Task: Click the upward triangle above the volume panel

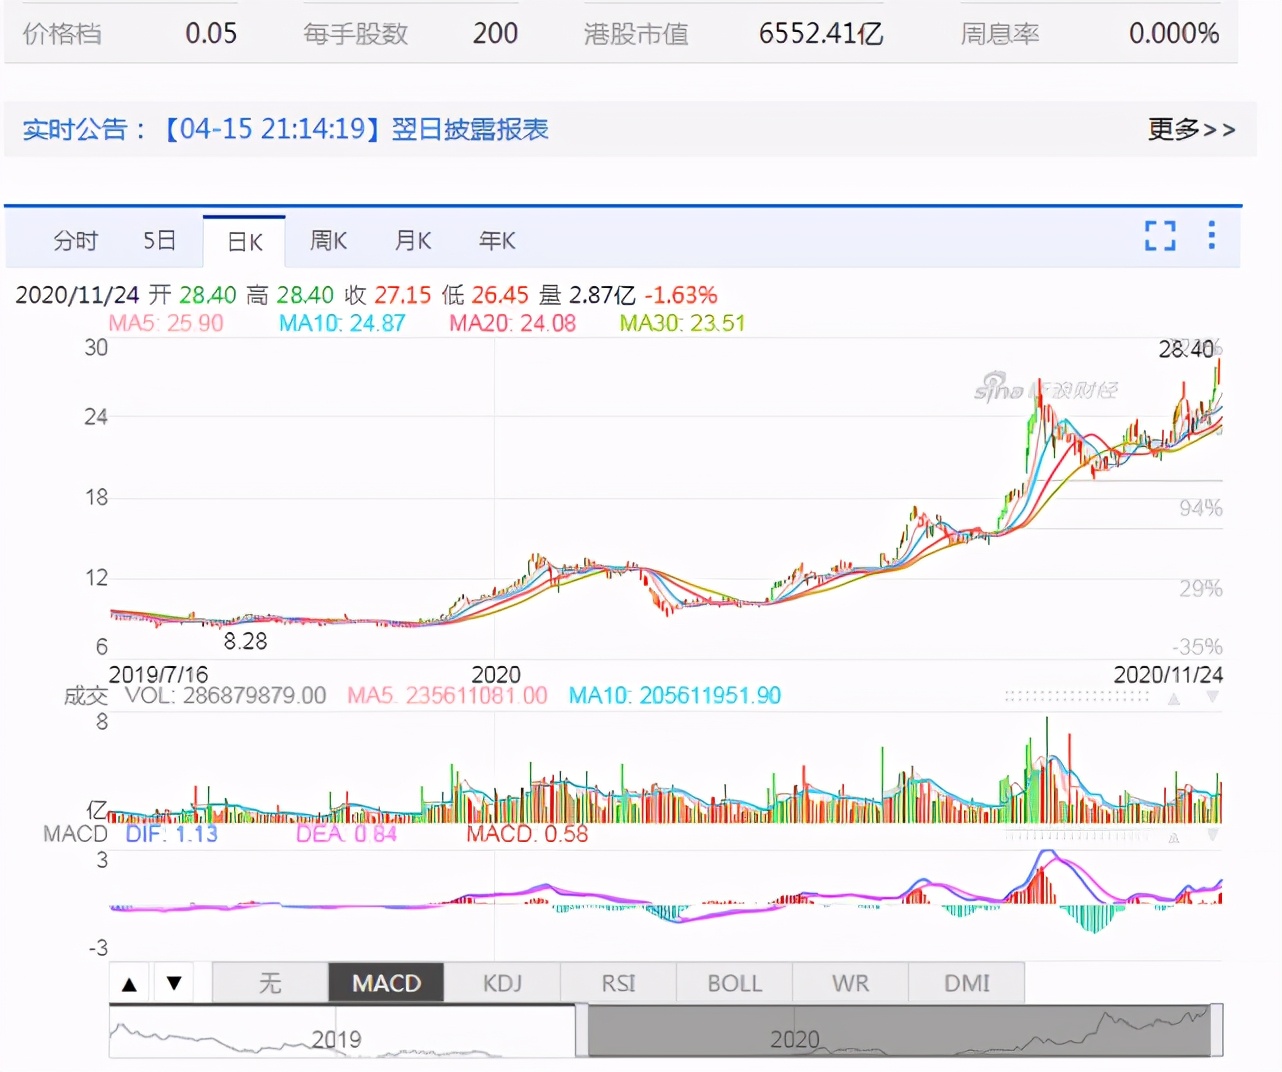Action: (x=1174, y=698)
